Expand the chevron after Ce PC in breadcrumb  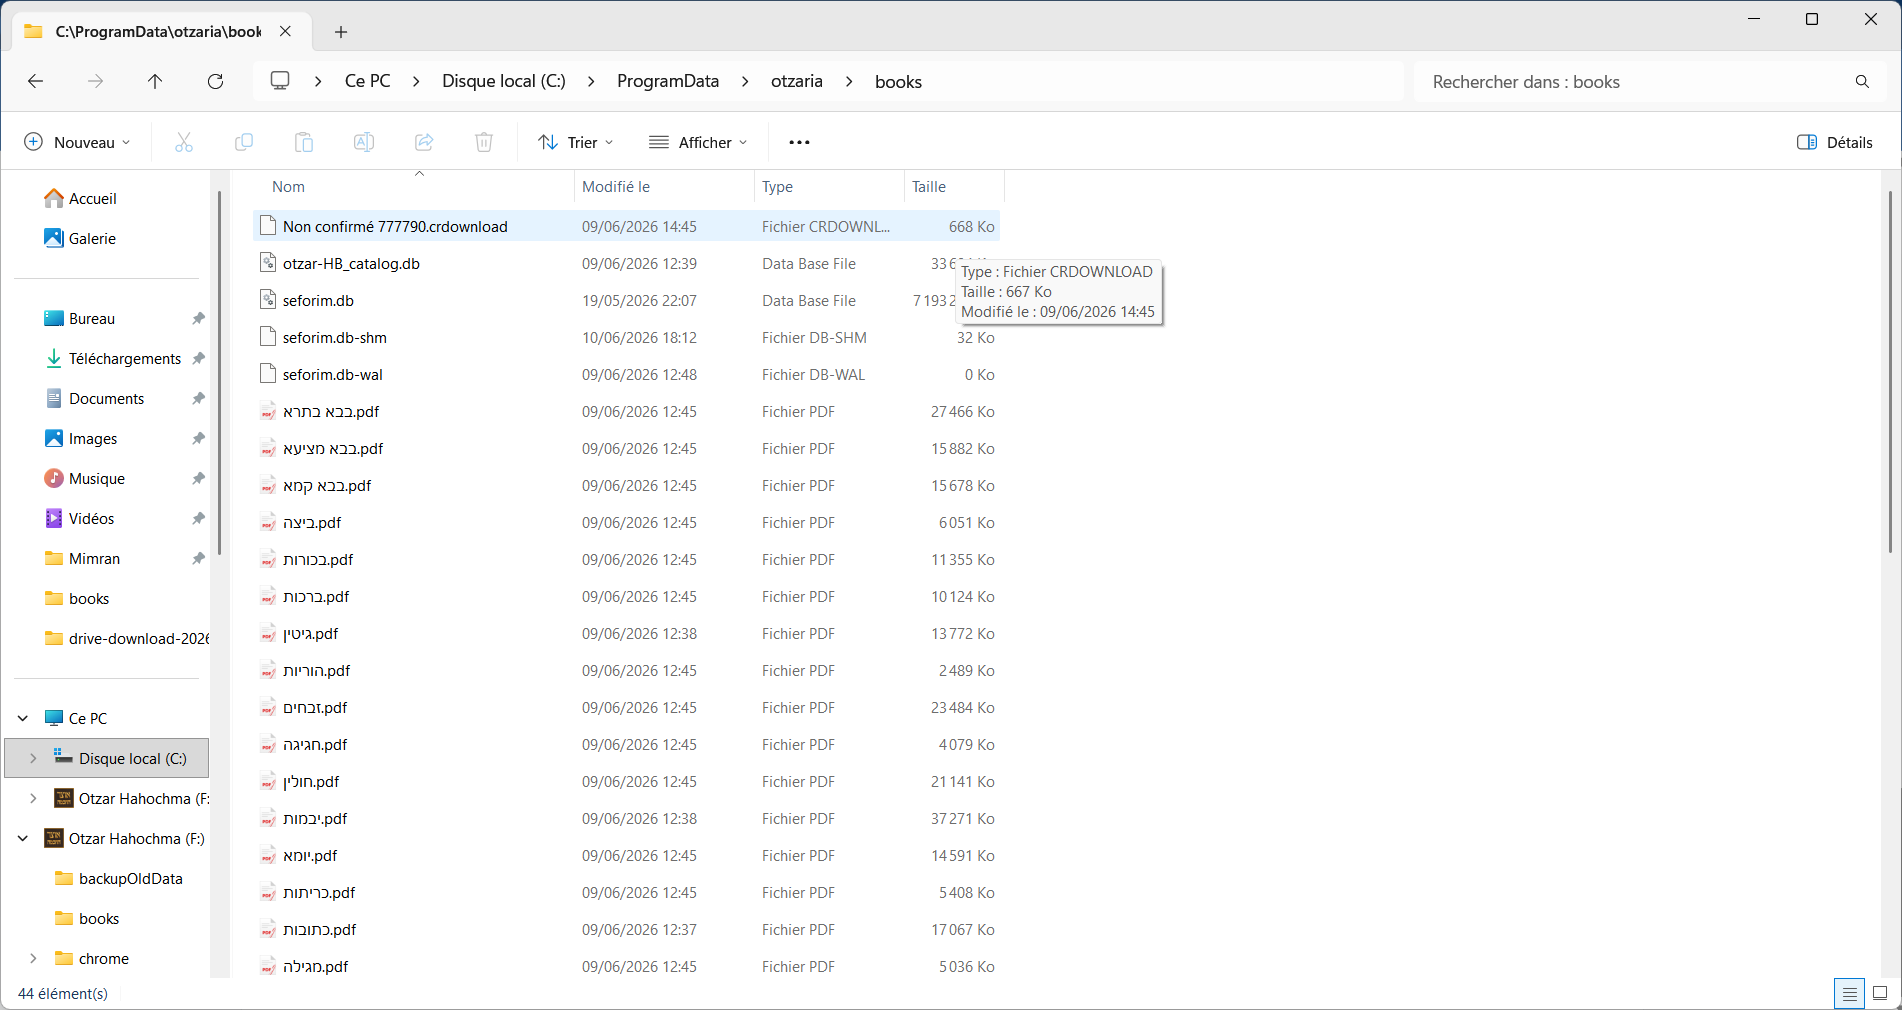tap(416, 81)
